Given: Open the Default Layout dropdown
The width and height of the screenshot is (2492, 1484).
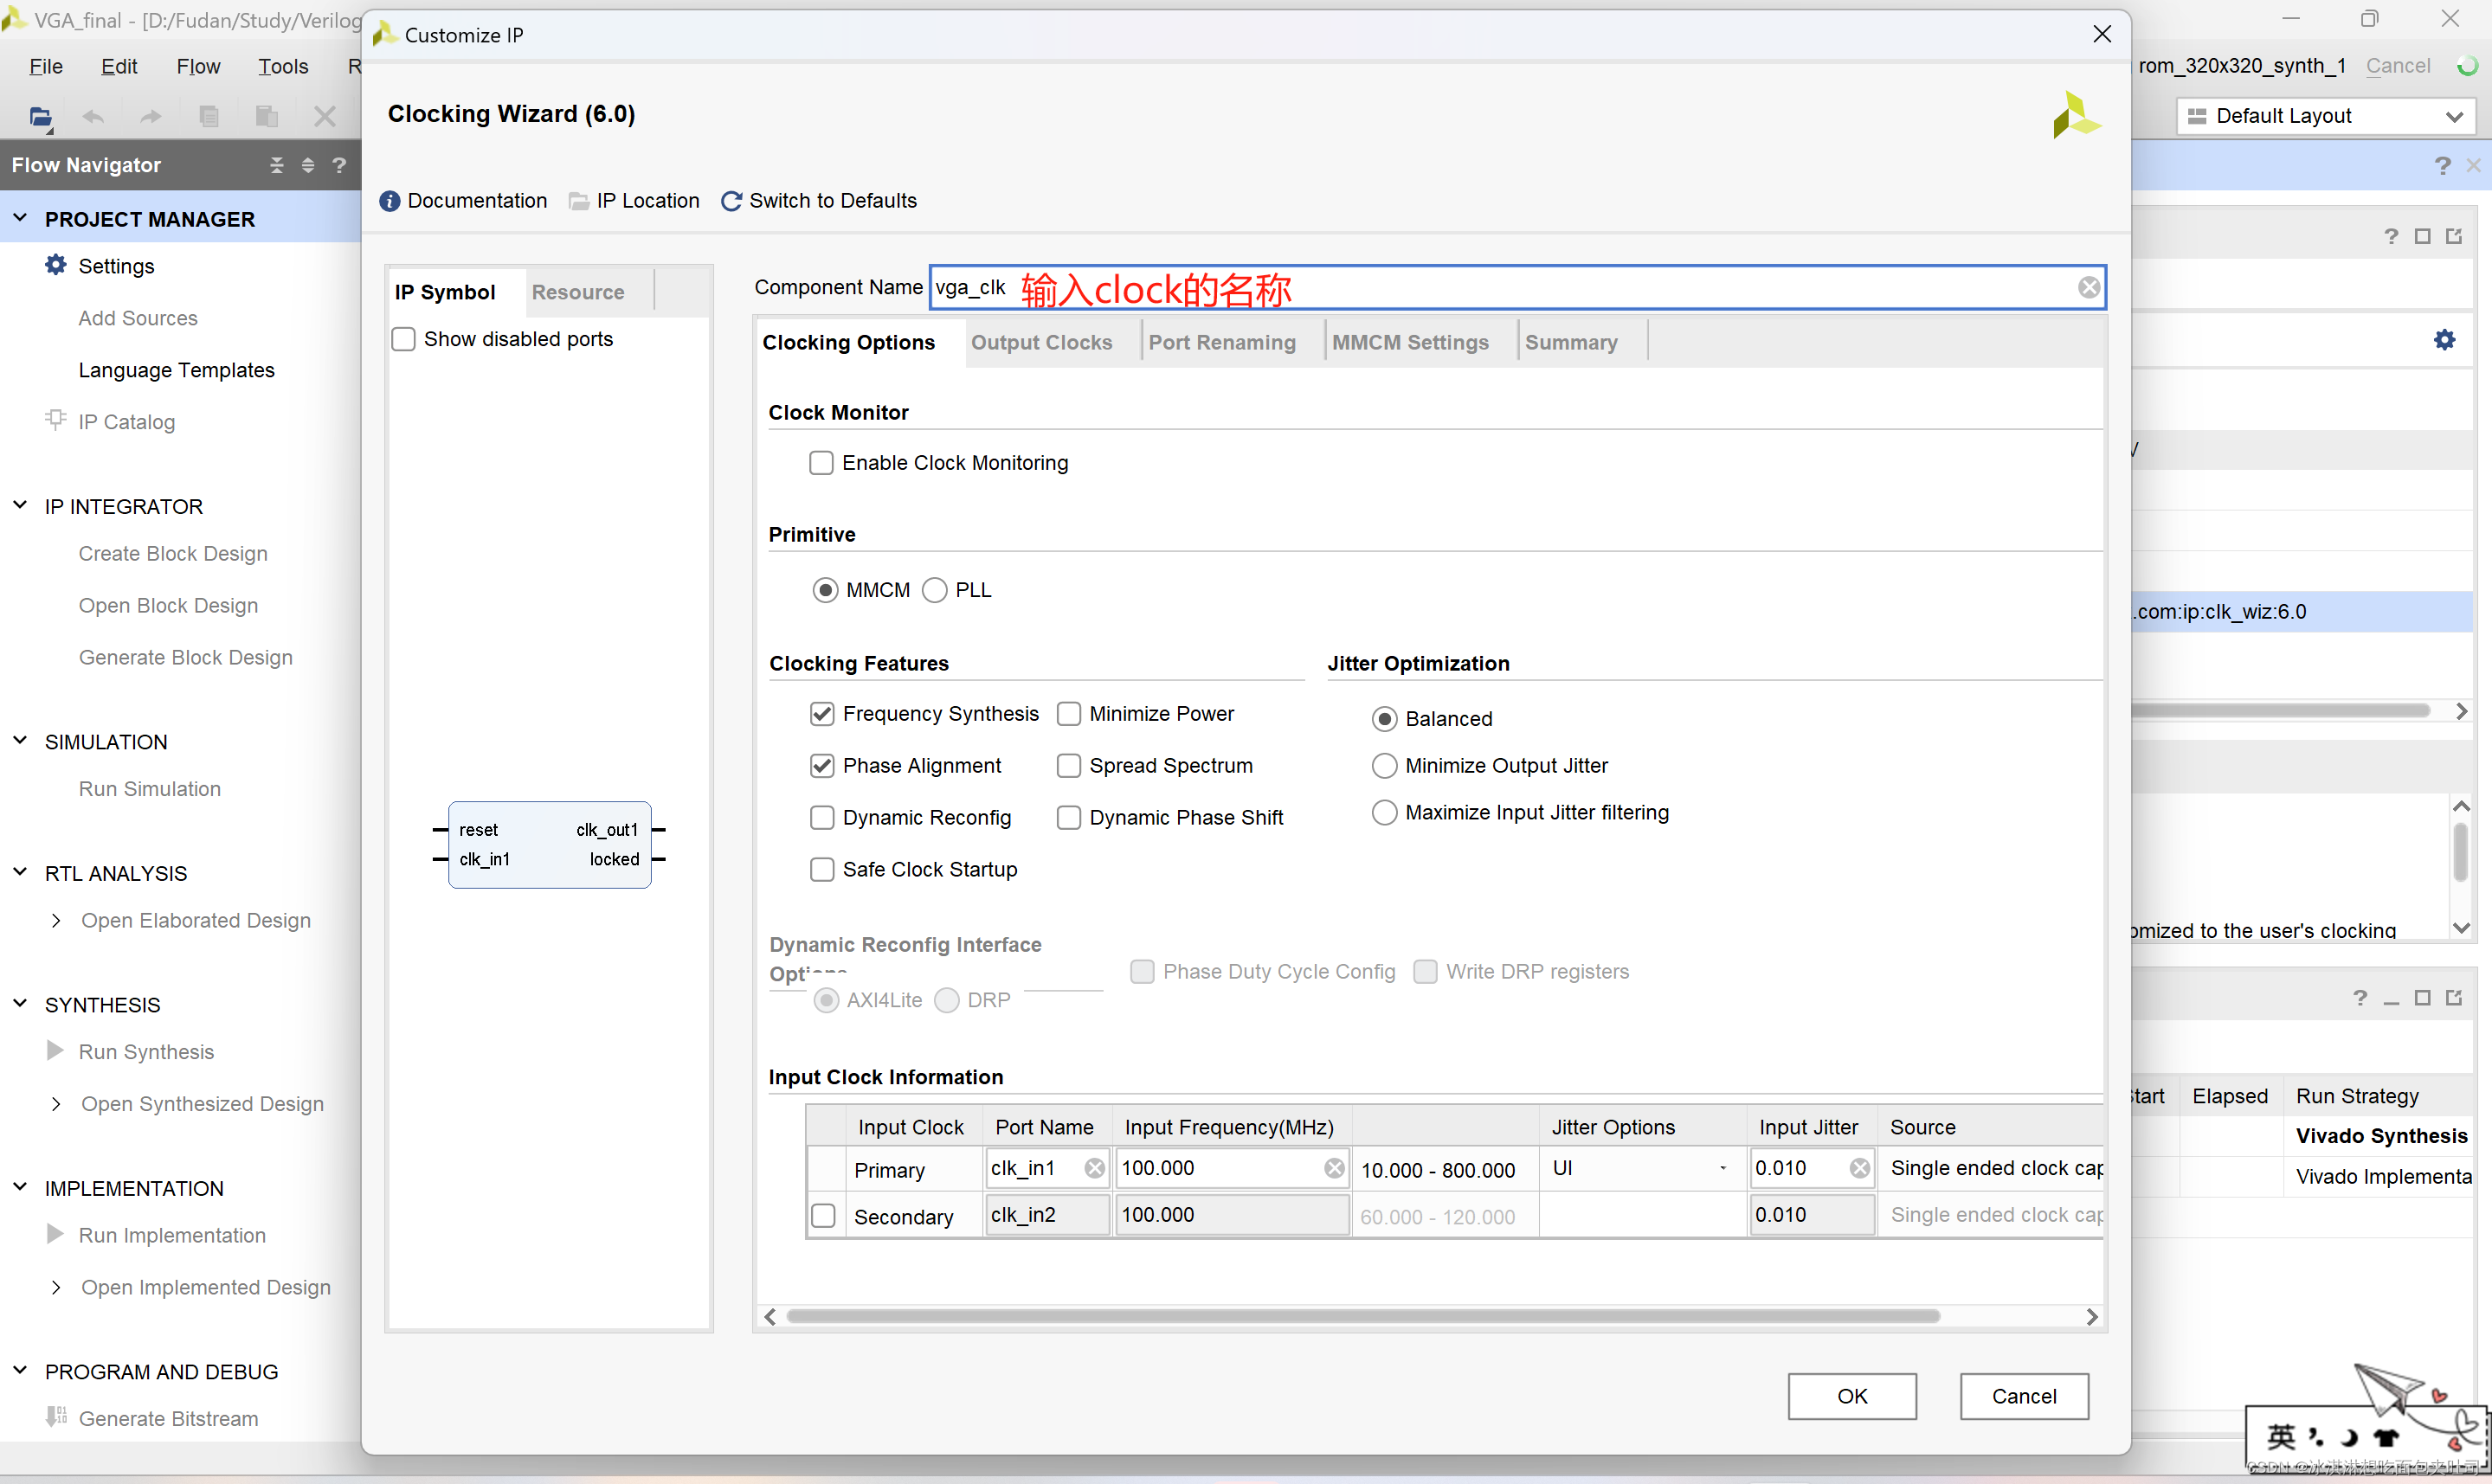Looking at the screenshot, I should tap(2325, 116).
